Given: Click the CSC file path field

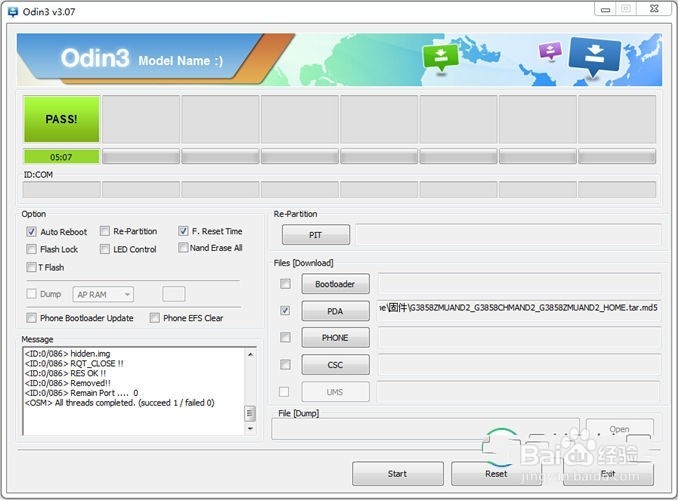Looking at the screenshot, I should click(519, 365).
